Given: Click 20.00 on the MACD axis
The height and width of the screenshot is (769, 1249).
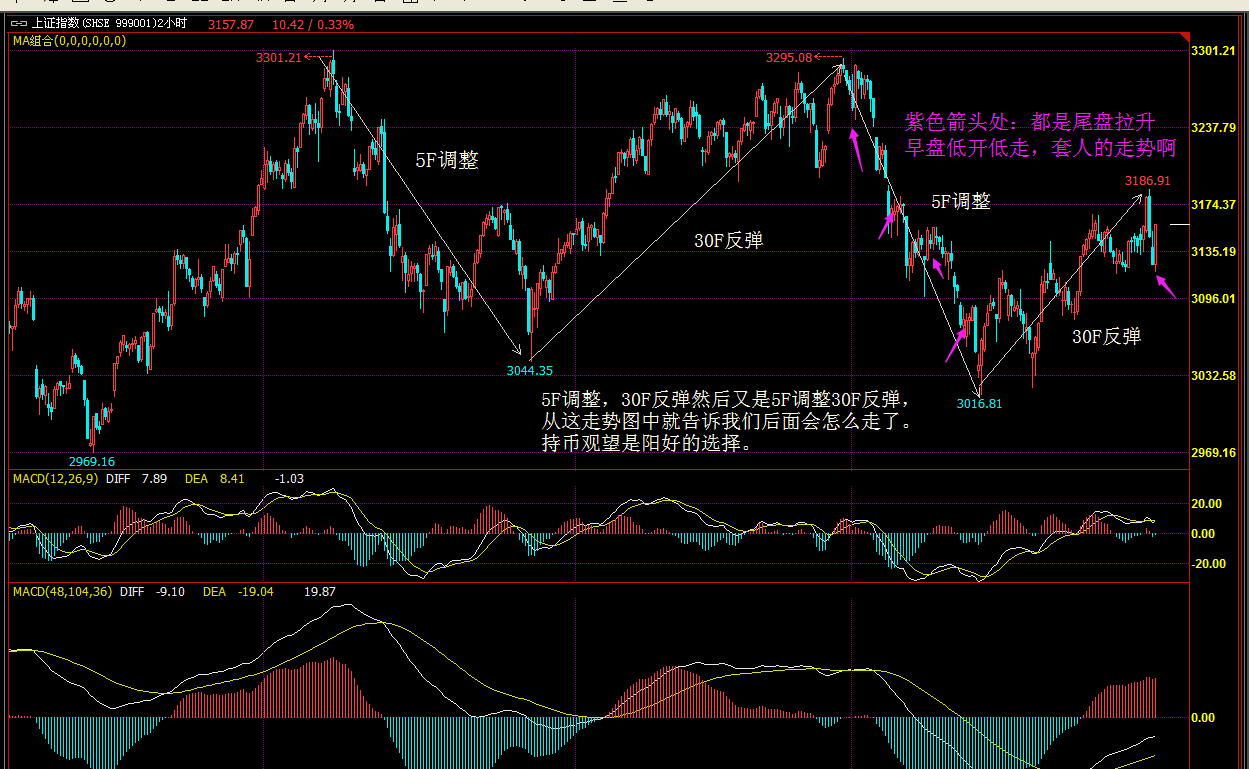Looking at the screenshot, I should [1207, 504].
